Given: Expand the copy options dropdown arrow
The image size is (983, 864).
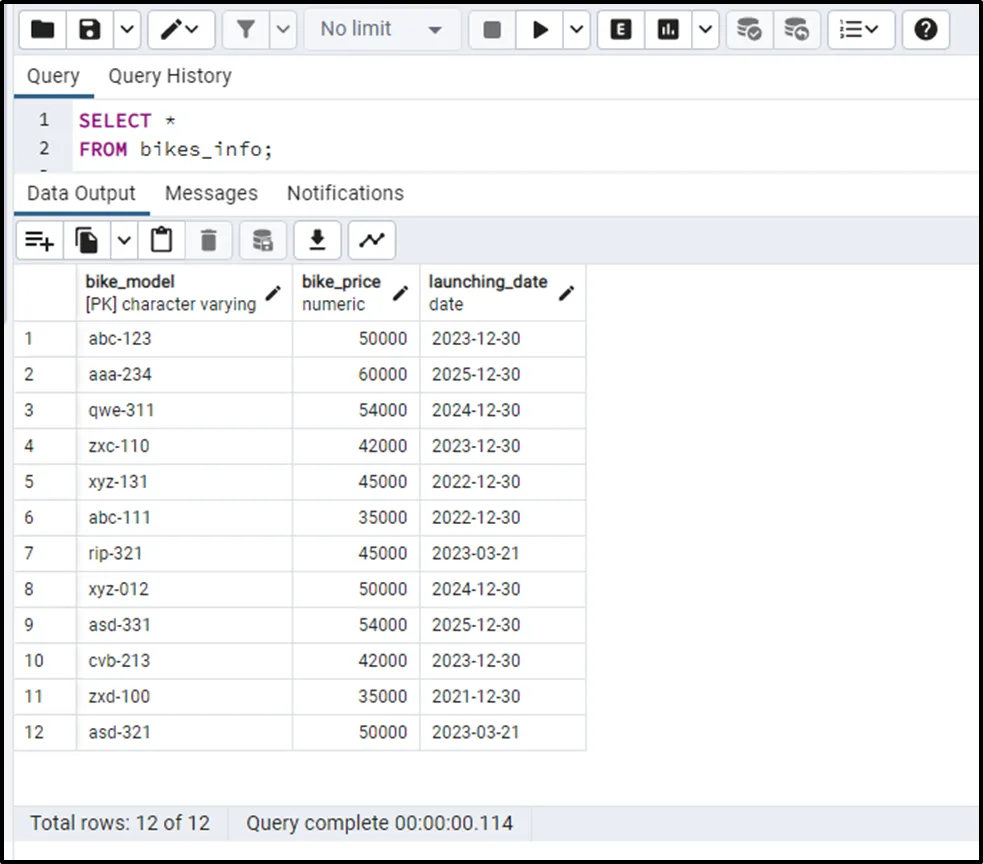Looking at the screenshot, I should [124, 240].
